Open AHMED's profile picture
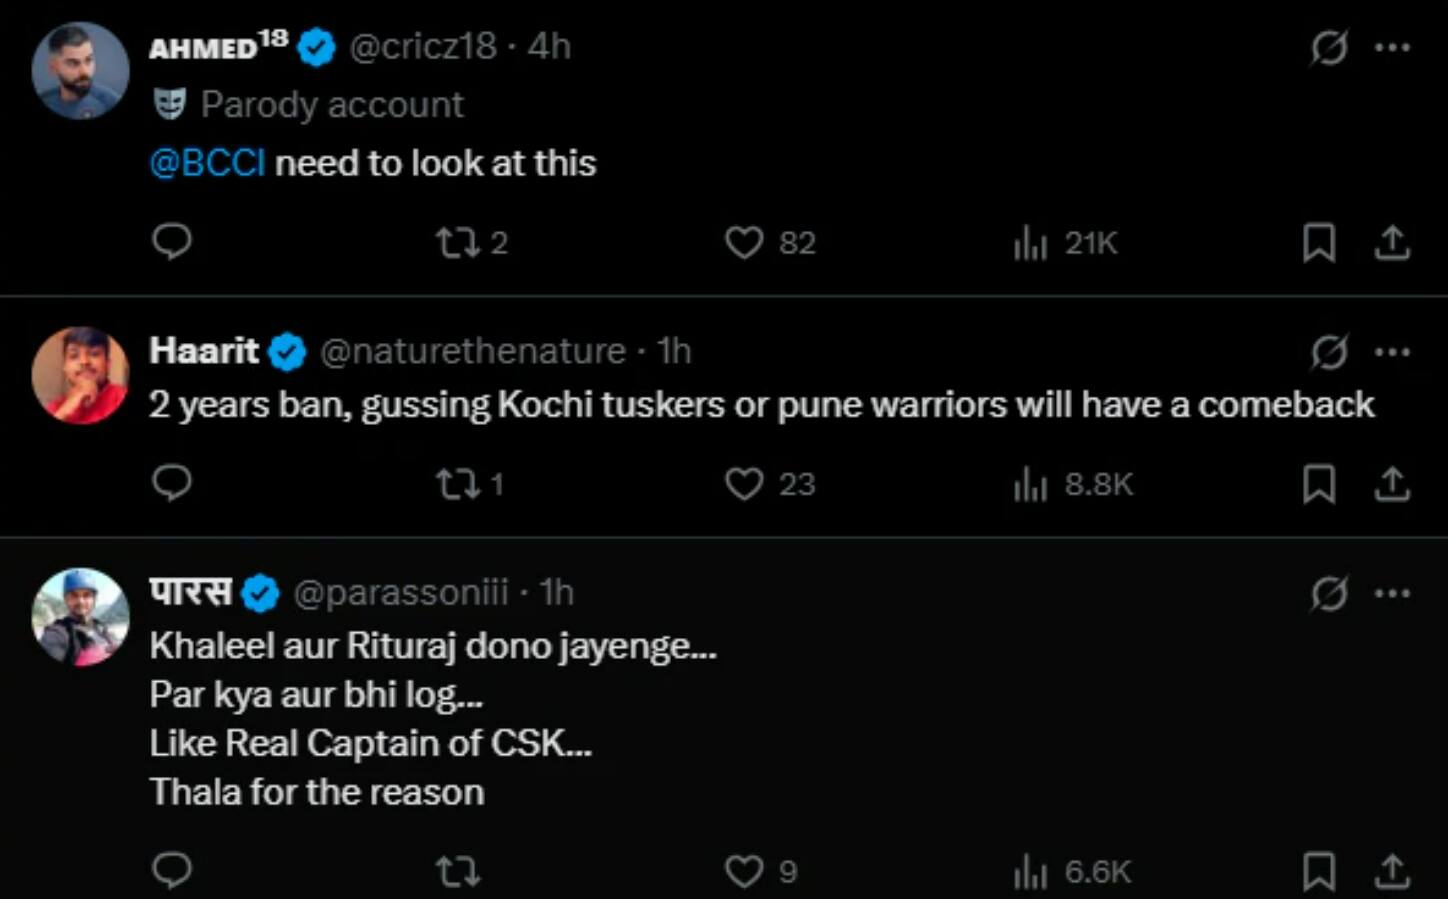Viewport: 1448px width, 899px height. pos(80,71)
